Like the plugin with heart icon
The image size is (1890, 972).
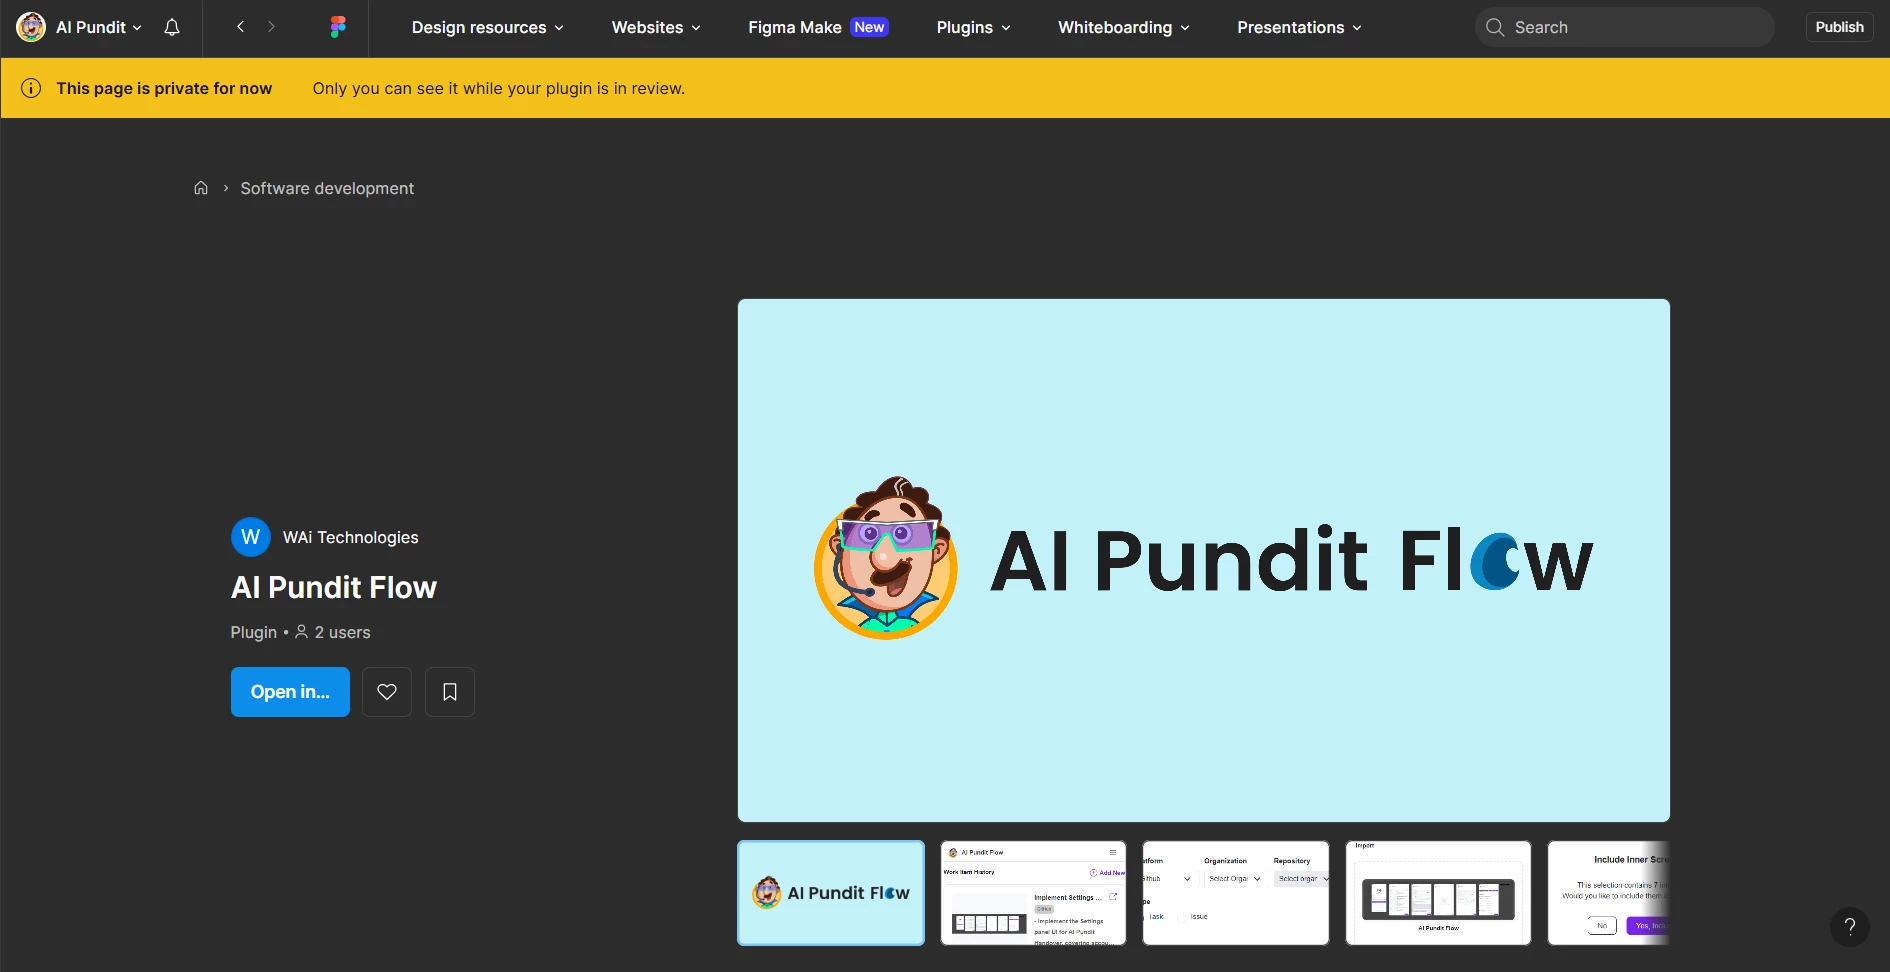point(387,692)
